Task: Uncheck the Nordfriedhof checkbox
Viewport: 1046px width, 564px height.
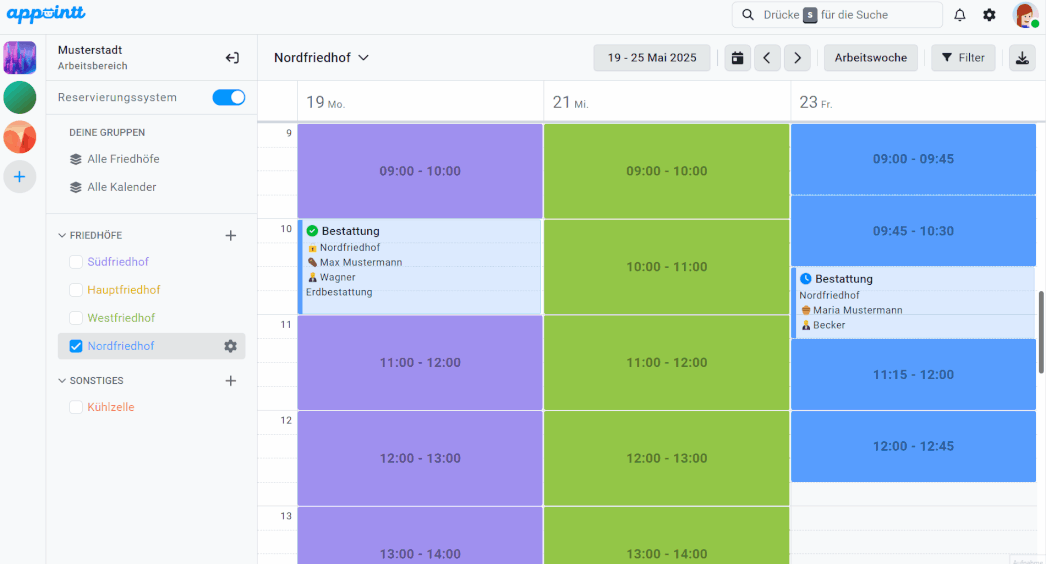Action: coord(76,346)
